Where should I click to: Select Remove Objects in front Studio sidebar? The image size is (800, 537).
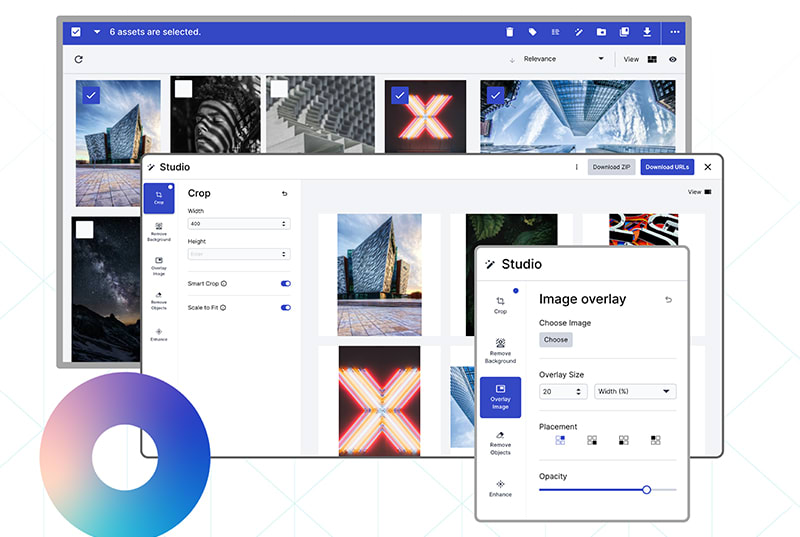500,442
